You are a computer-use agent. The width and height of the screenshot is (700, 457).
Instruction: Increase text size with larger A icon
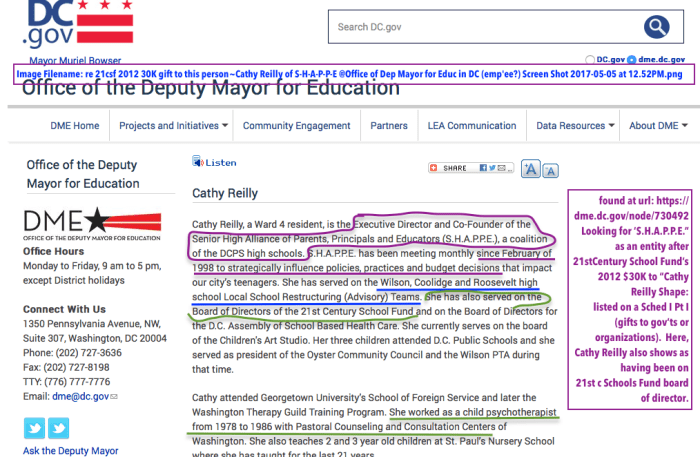pos(531,169)
